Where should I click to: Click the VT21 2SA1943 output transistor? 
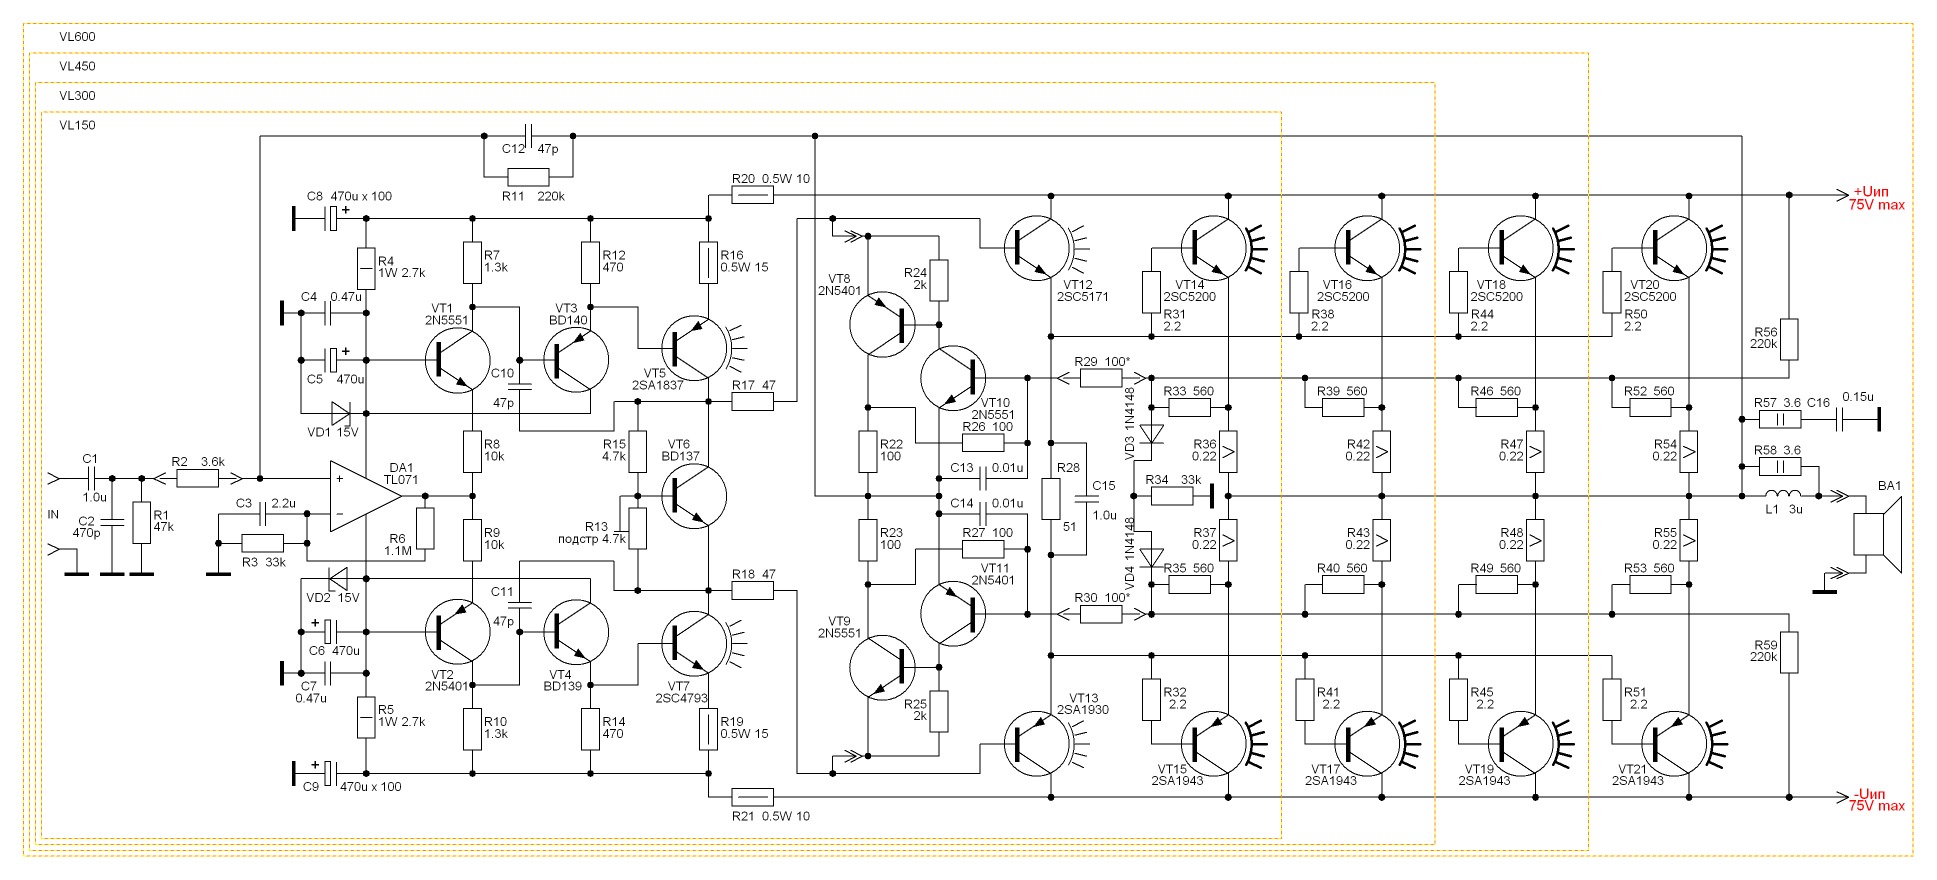pos(1675,743)
